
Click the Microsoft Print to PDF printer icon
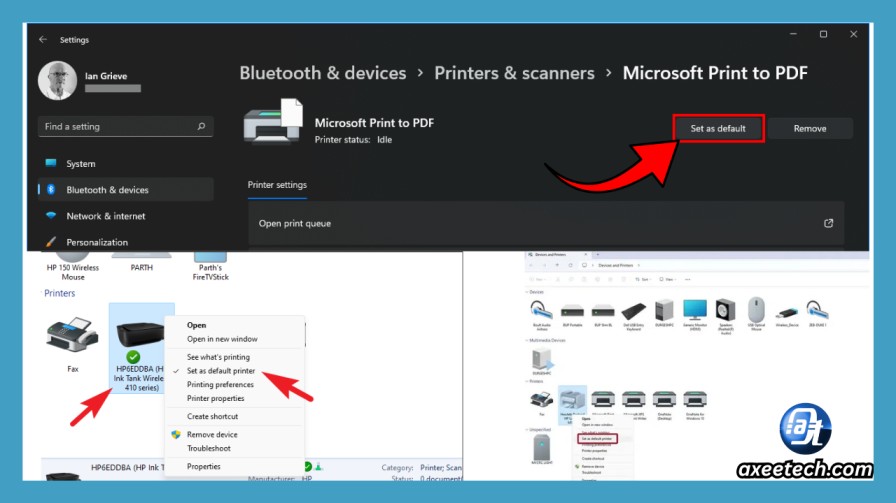(273, 121)
